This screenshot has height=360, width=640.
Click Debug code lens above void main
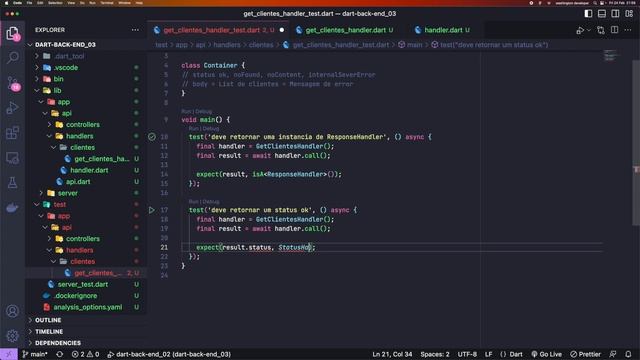(x=203, y=111)
